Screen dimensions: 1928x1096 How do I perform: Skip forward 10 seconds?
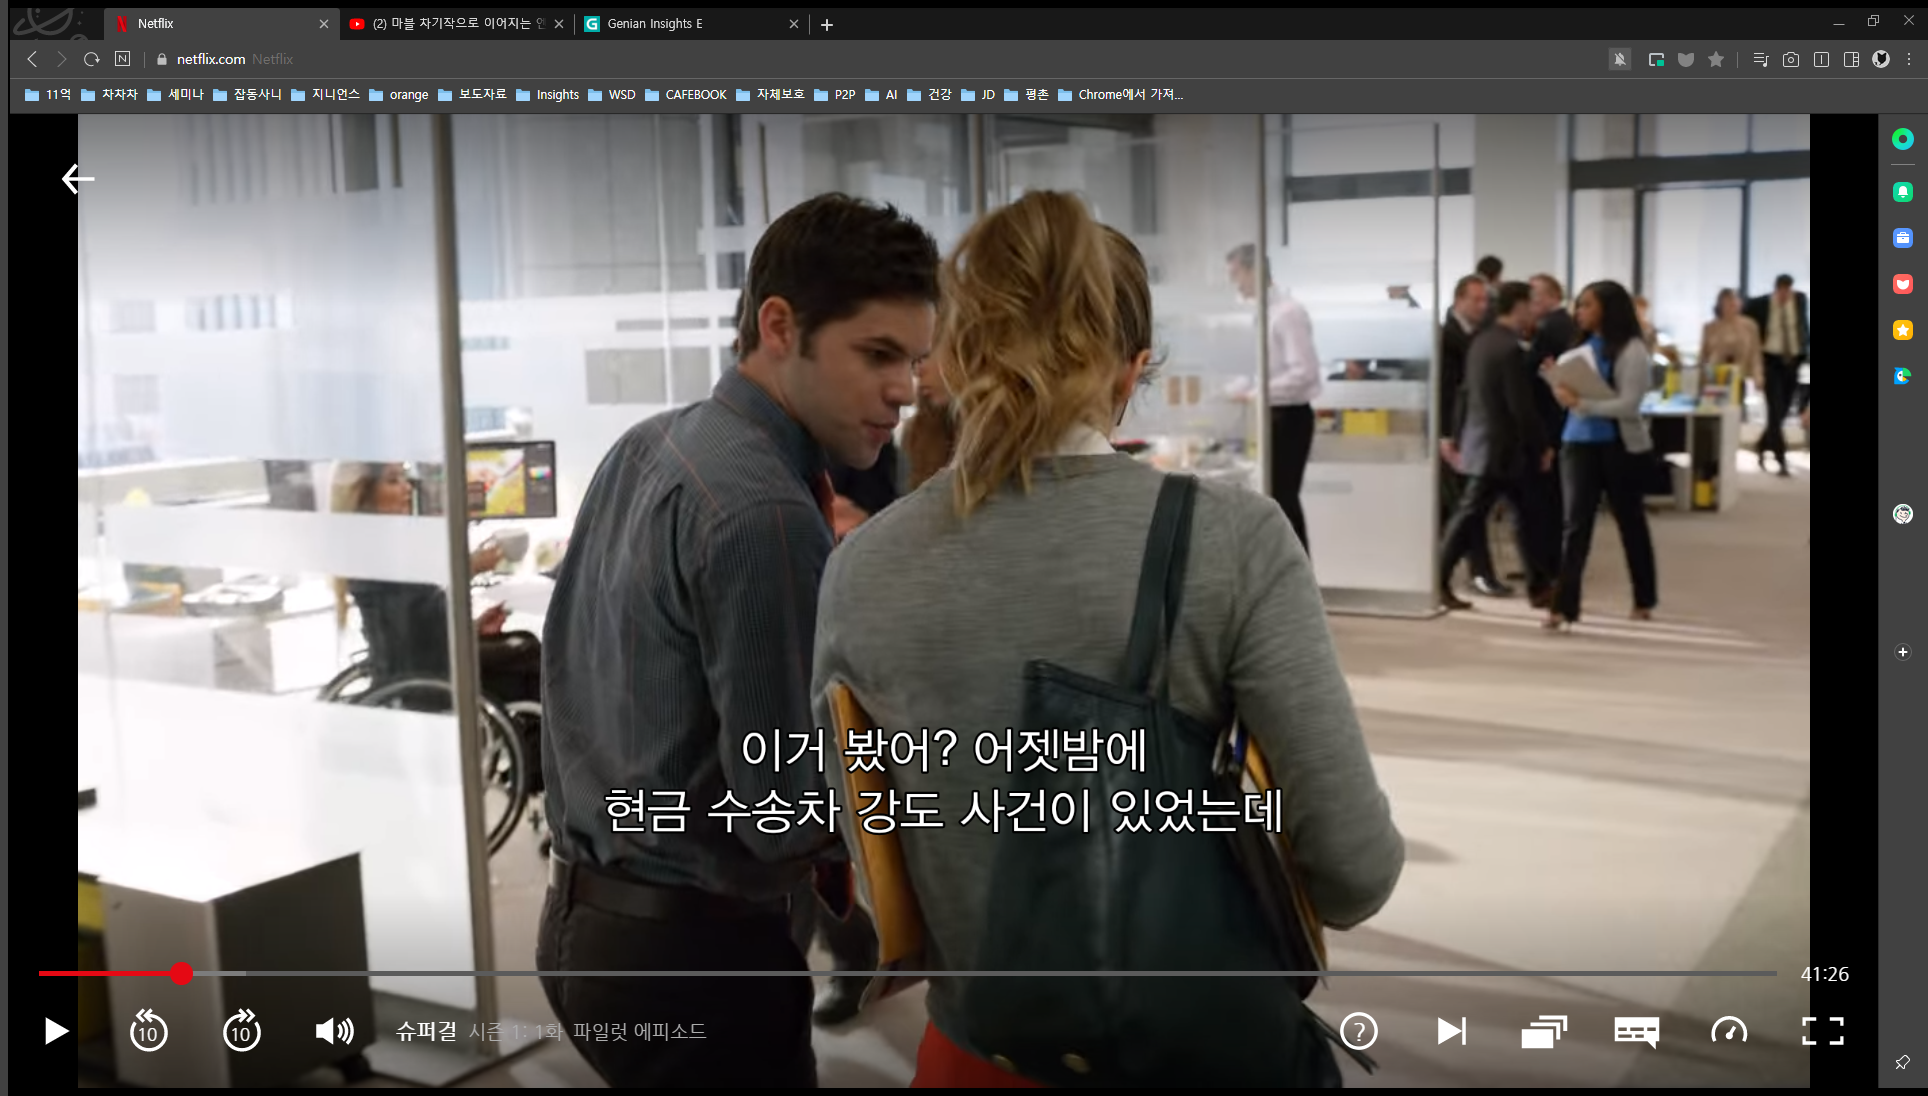241,1031
